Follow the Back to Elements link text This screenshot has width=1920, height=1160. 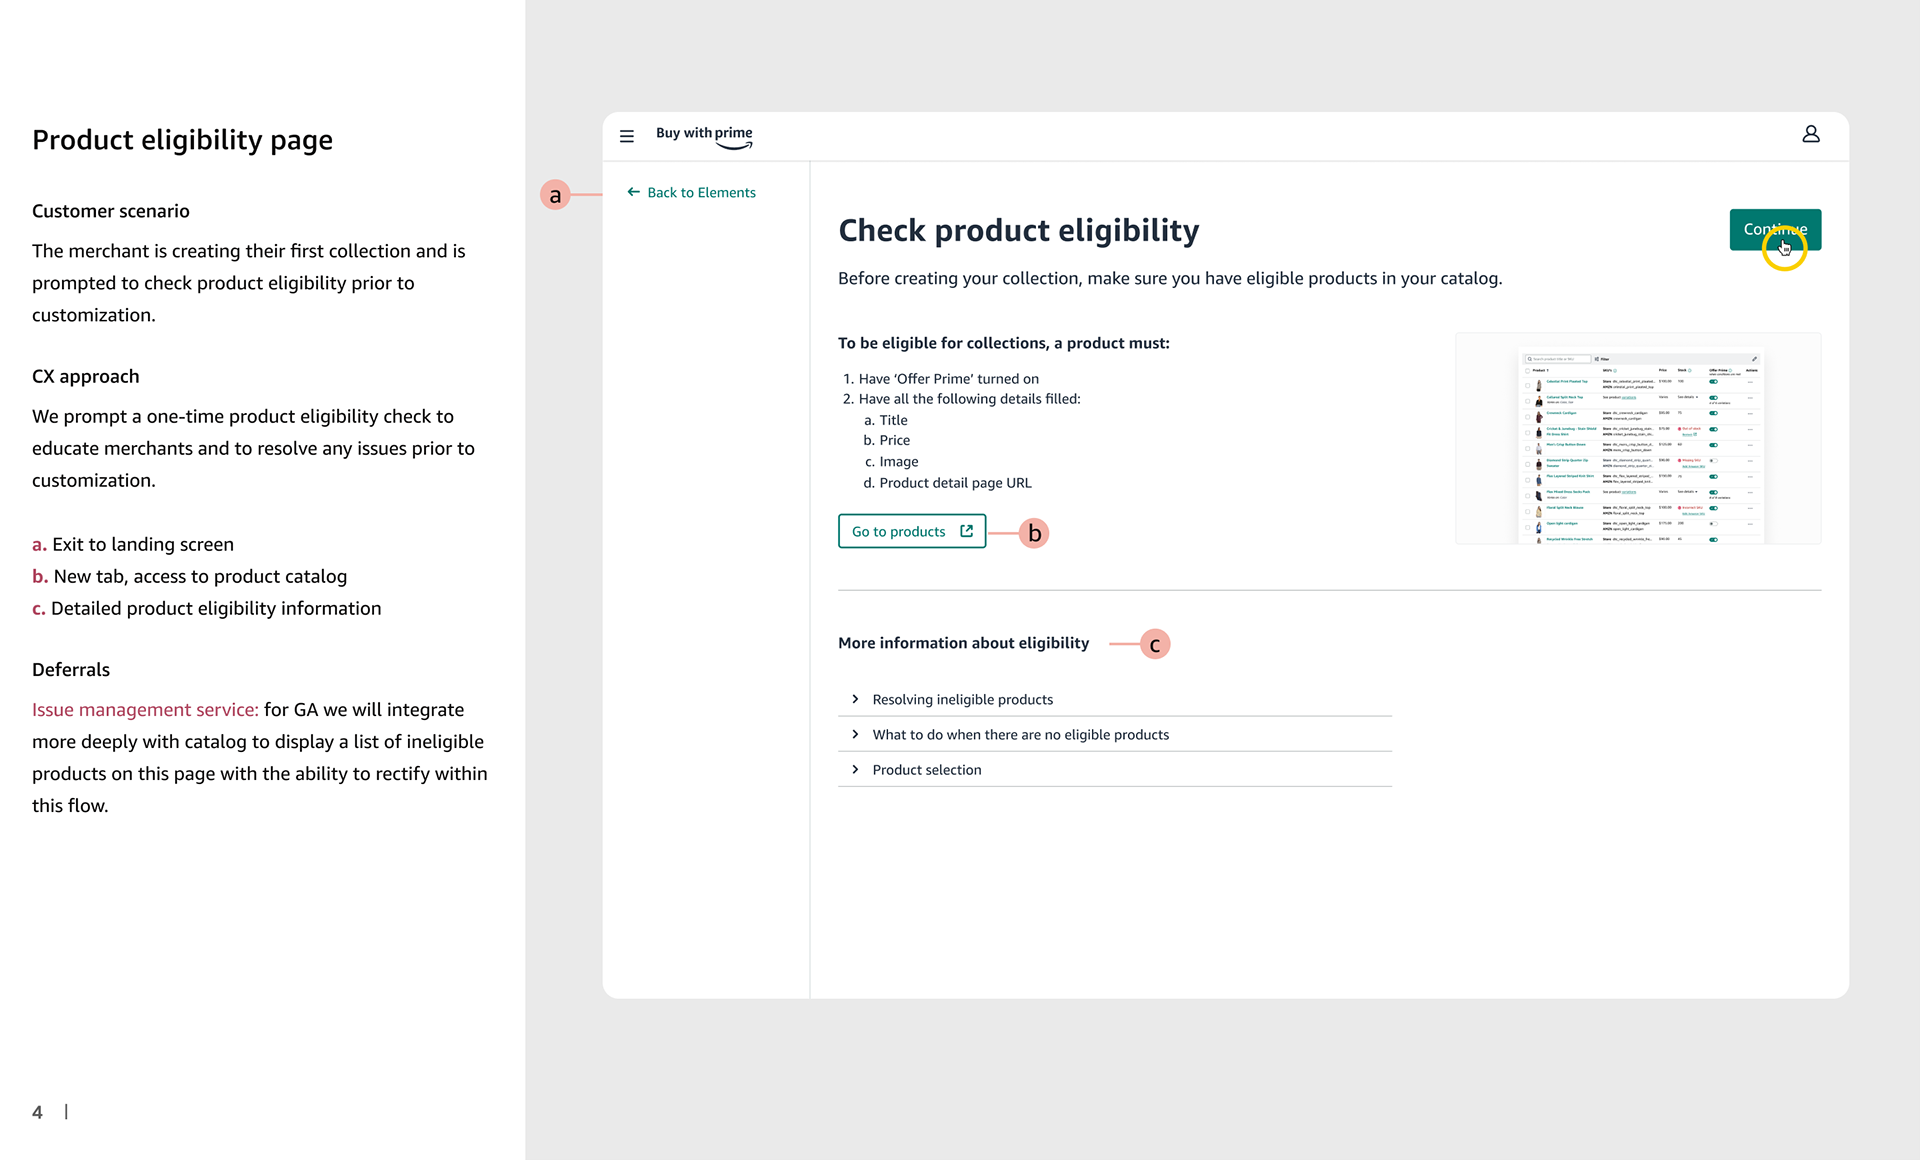tap(701, 192)
